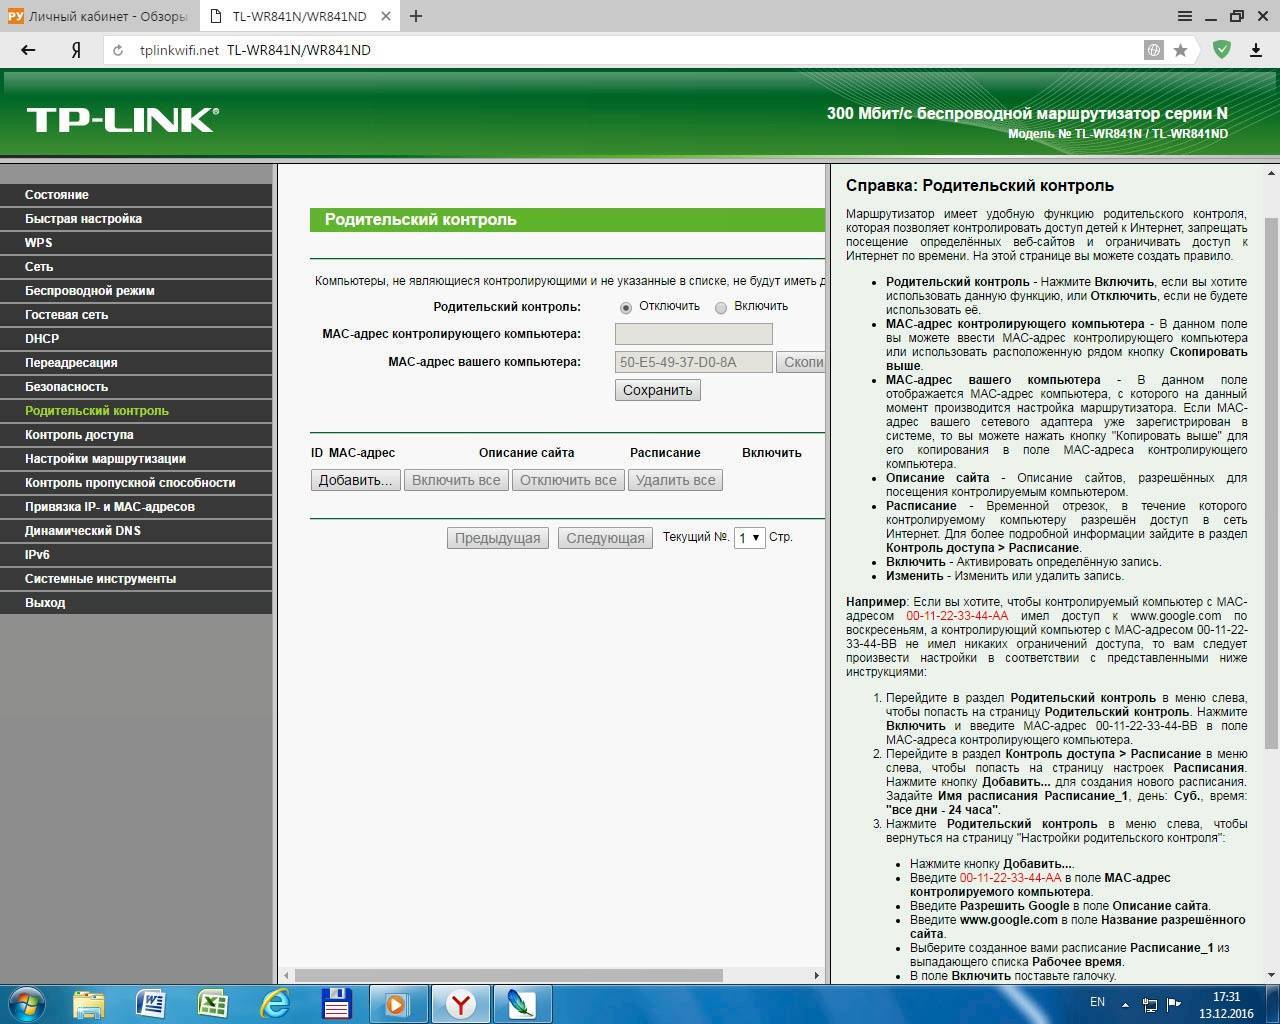
Task: Open the Yandex home page icon
Action: [76, 50]
